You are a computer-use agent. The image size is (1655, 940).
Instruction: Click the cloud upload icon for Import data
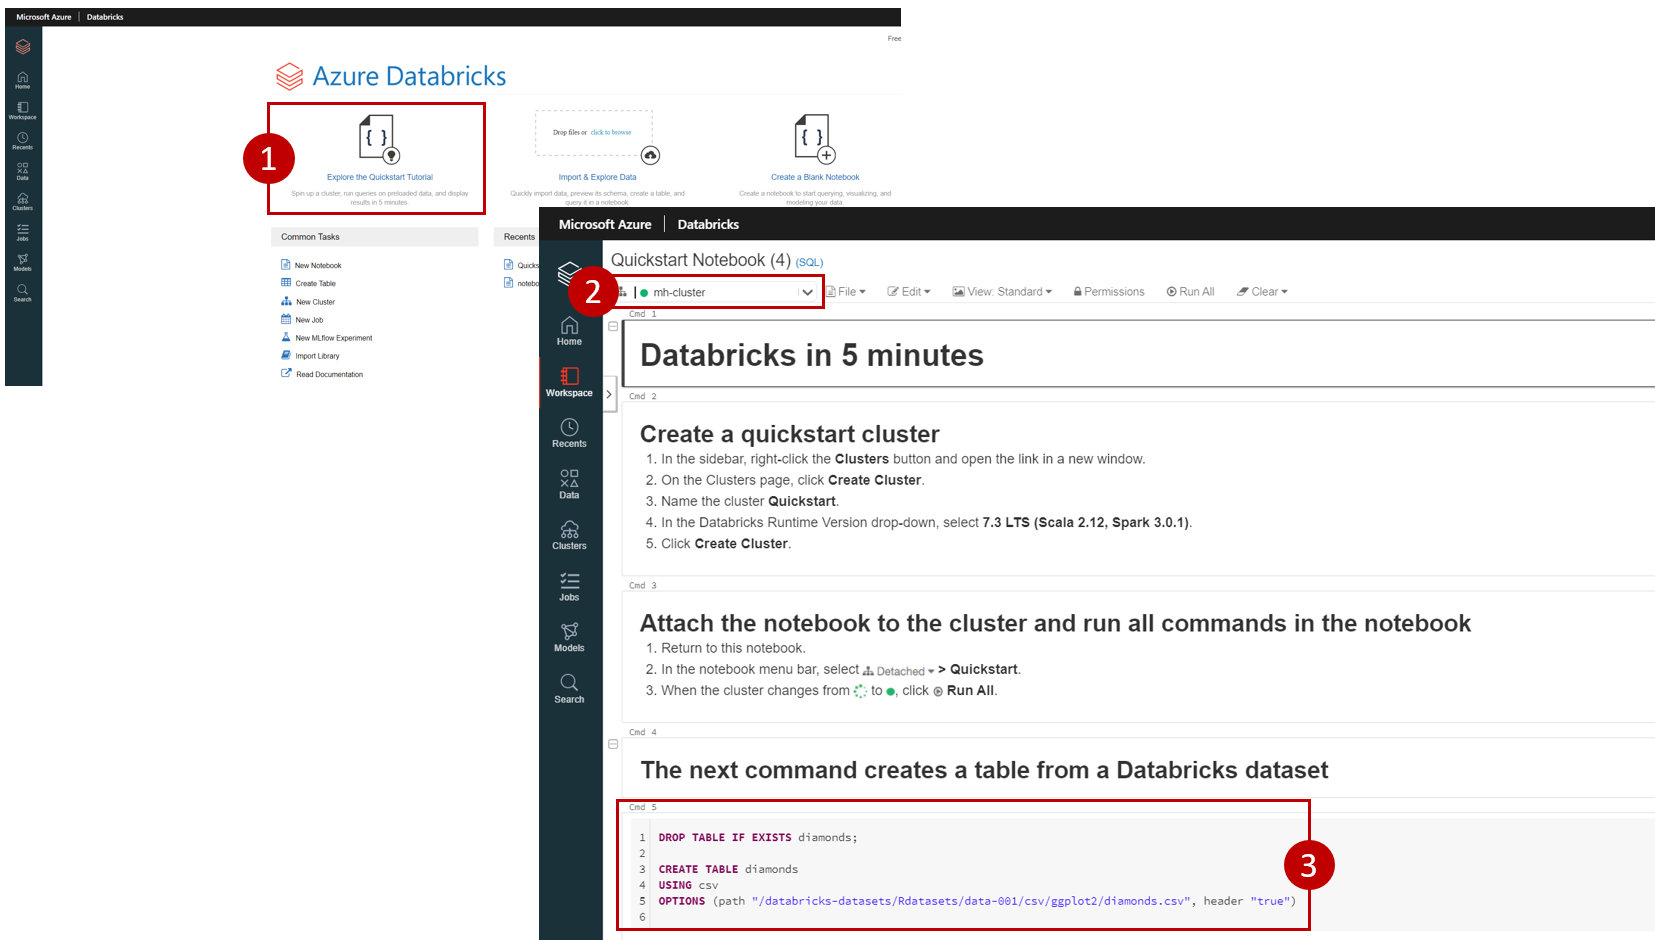point(650,155)
